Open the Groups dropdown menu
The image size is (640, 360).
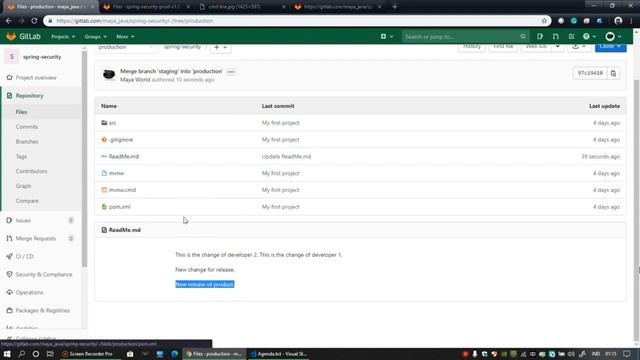point(96,37)
